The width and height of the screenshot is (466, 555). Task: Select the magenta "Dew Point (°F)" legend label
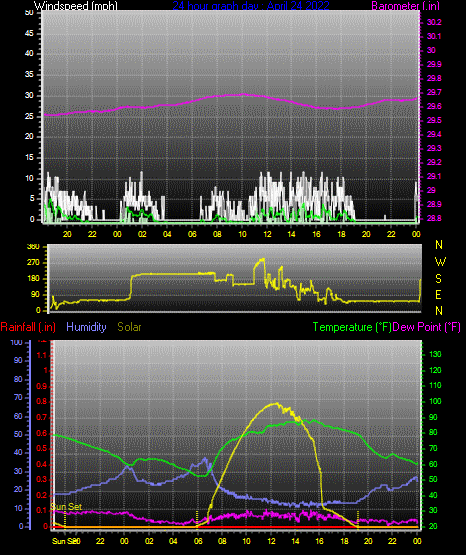427,327
